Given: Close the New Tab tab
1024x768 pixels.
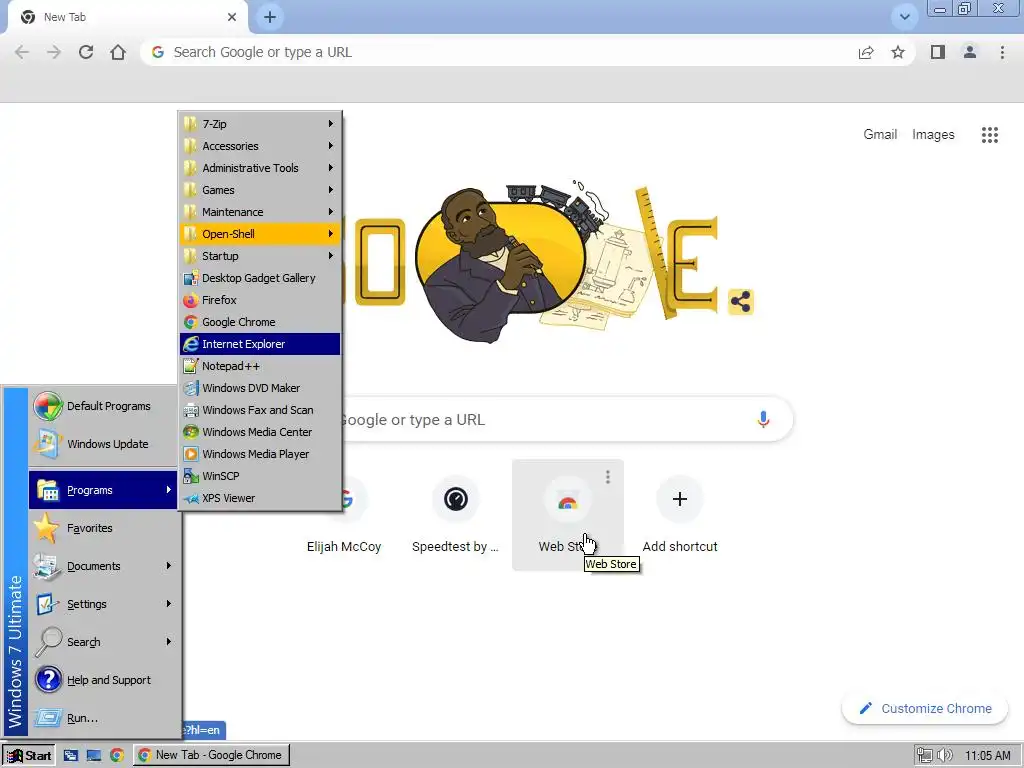Looking at the screenshot, I should click(x=232, y=17).
